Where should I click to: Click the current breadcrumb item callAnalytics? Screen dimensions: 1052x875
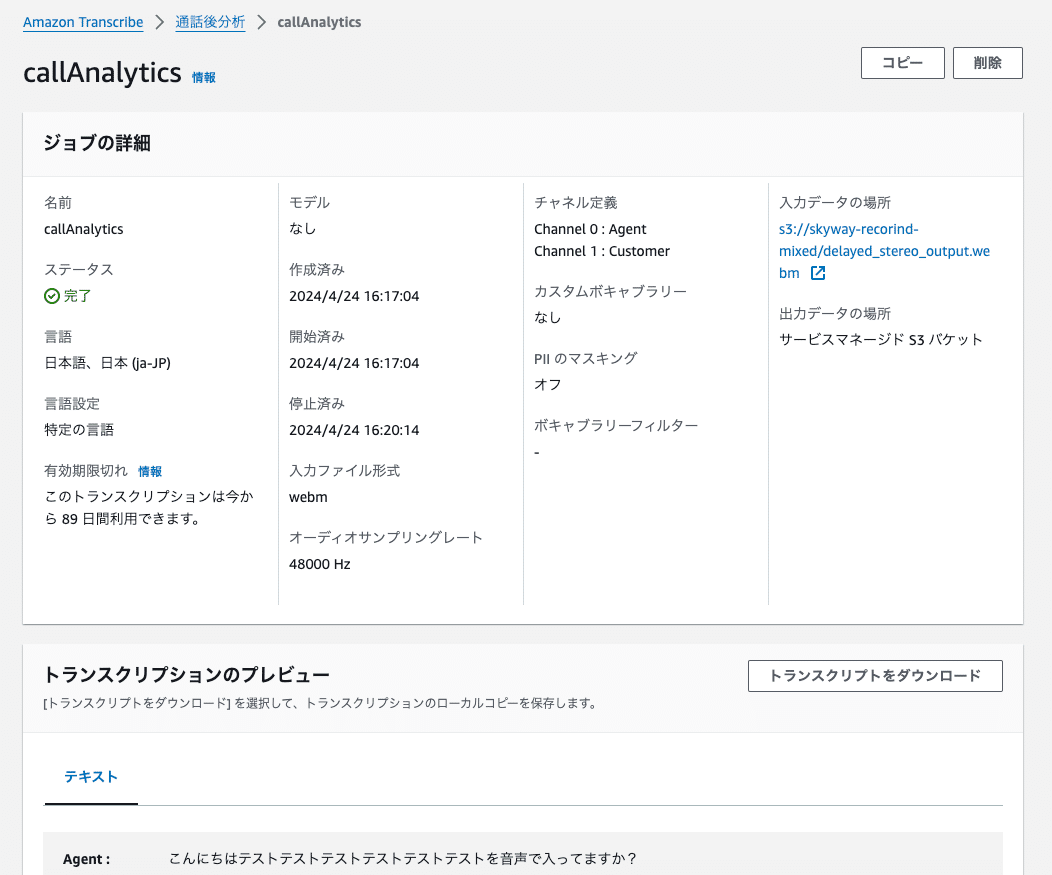(319, 22)
